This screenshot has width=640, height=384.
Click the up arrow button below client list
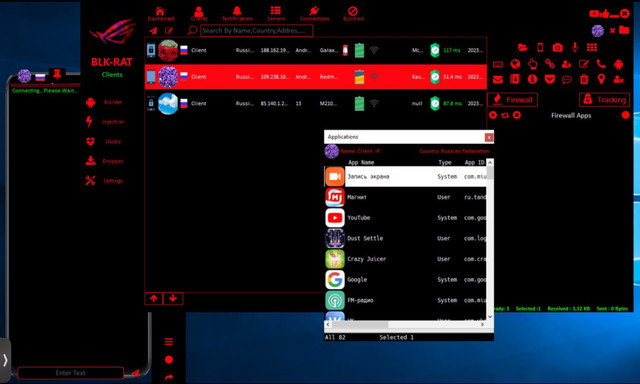pyautogui.click(x=154, y=298)
